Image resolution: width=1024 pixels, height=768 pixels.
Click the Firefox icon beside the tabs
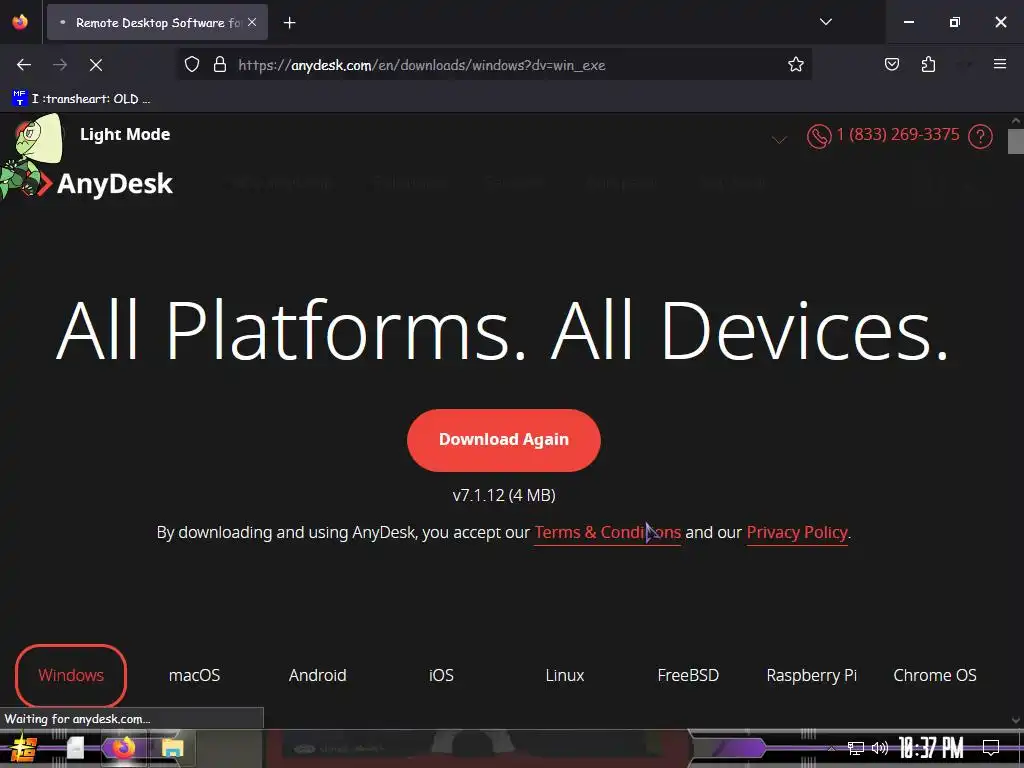click(20, 22)
